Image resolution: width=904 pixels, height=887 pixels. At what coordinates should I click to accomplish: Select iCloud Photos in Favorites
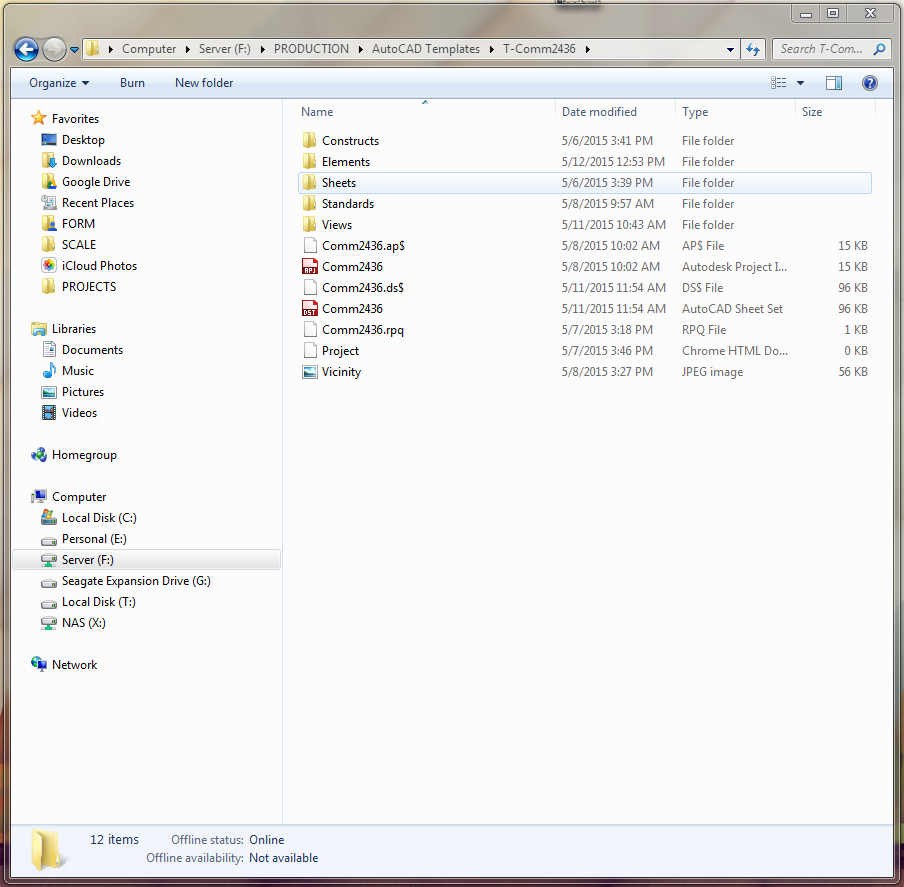tap(97, 265)
